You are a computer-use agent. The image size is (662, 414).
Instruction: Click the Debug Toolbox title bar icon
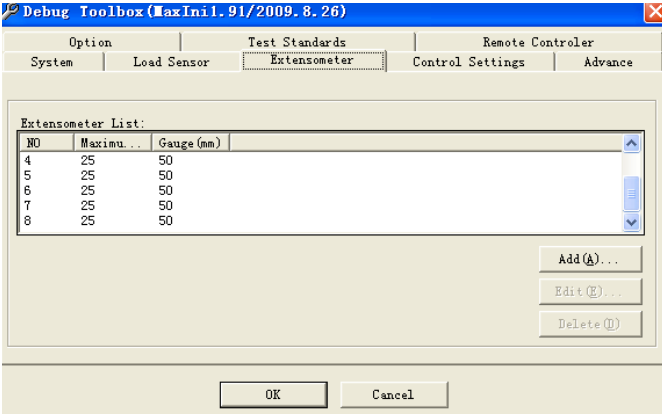coord(10,12)
